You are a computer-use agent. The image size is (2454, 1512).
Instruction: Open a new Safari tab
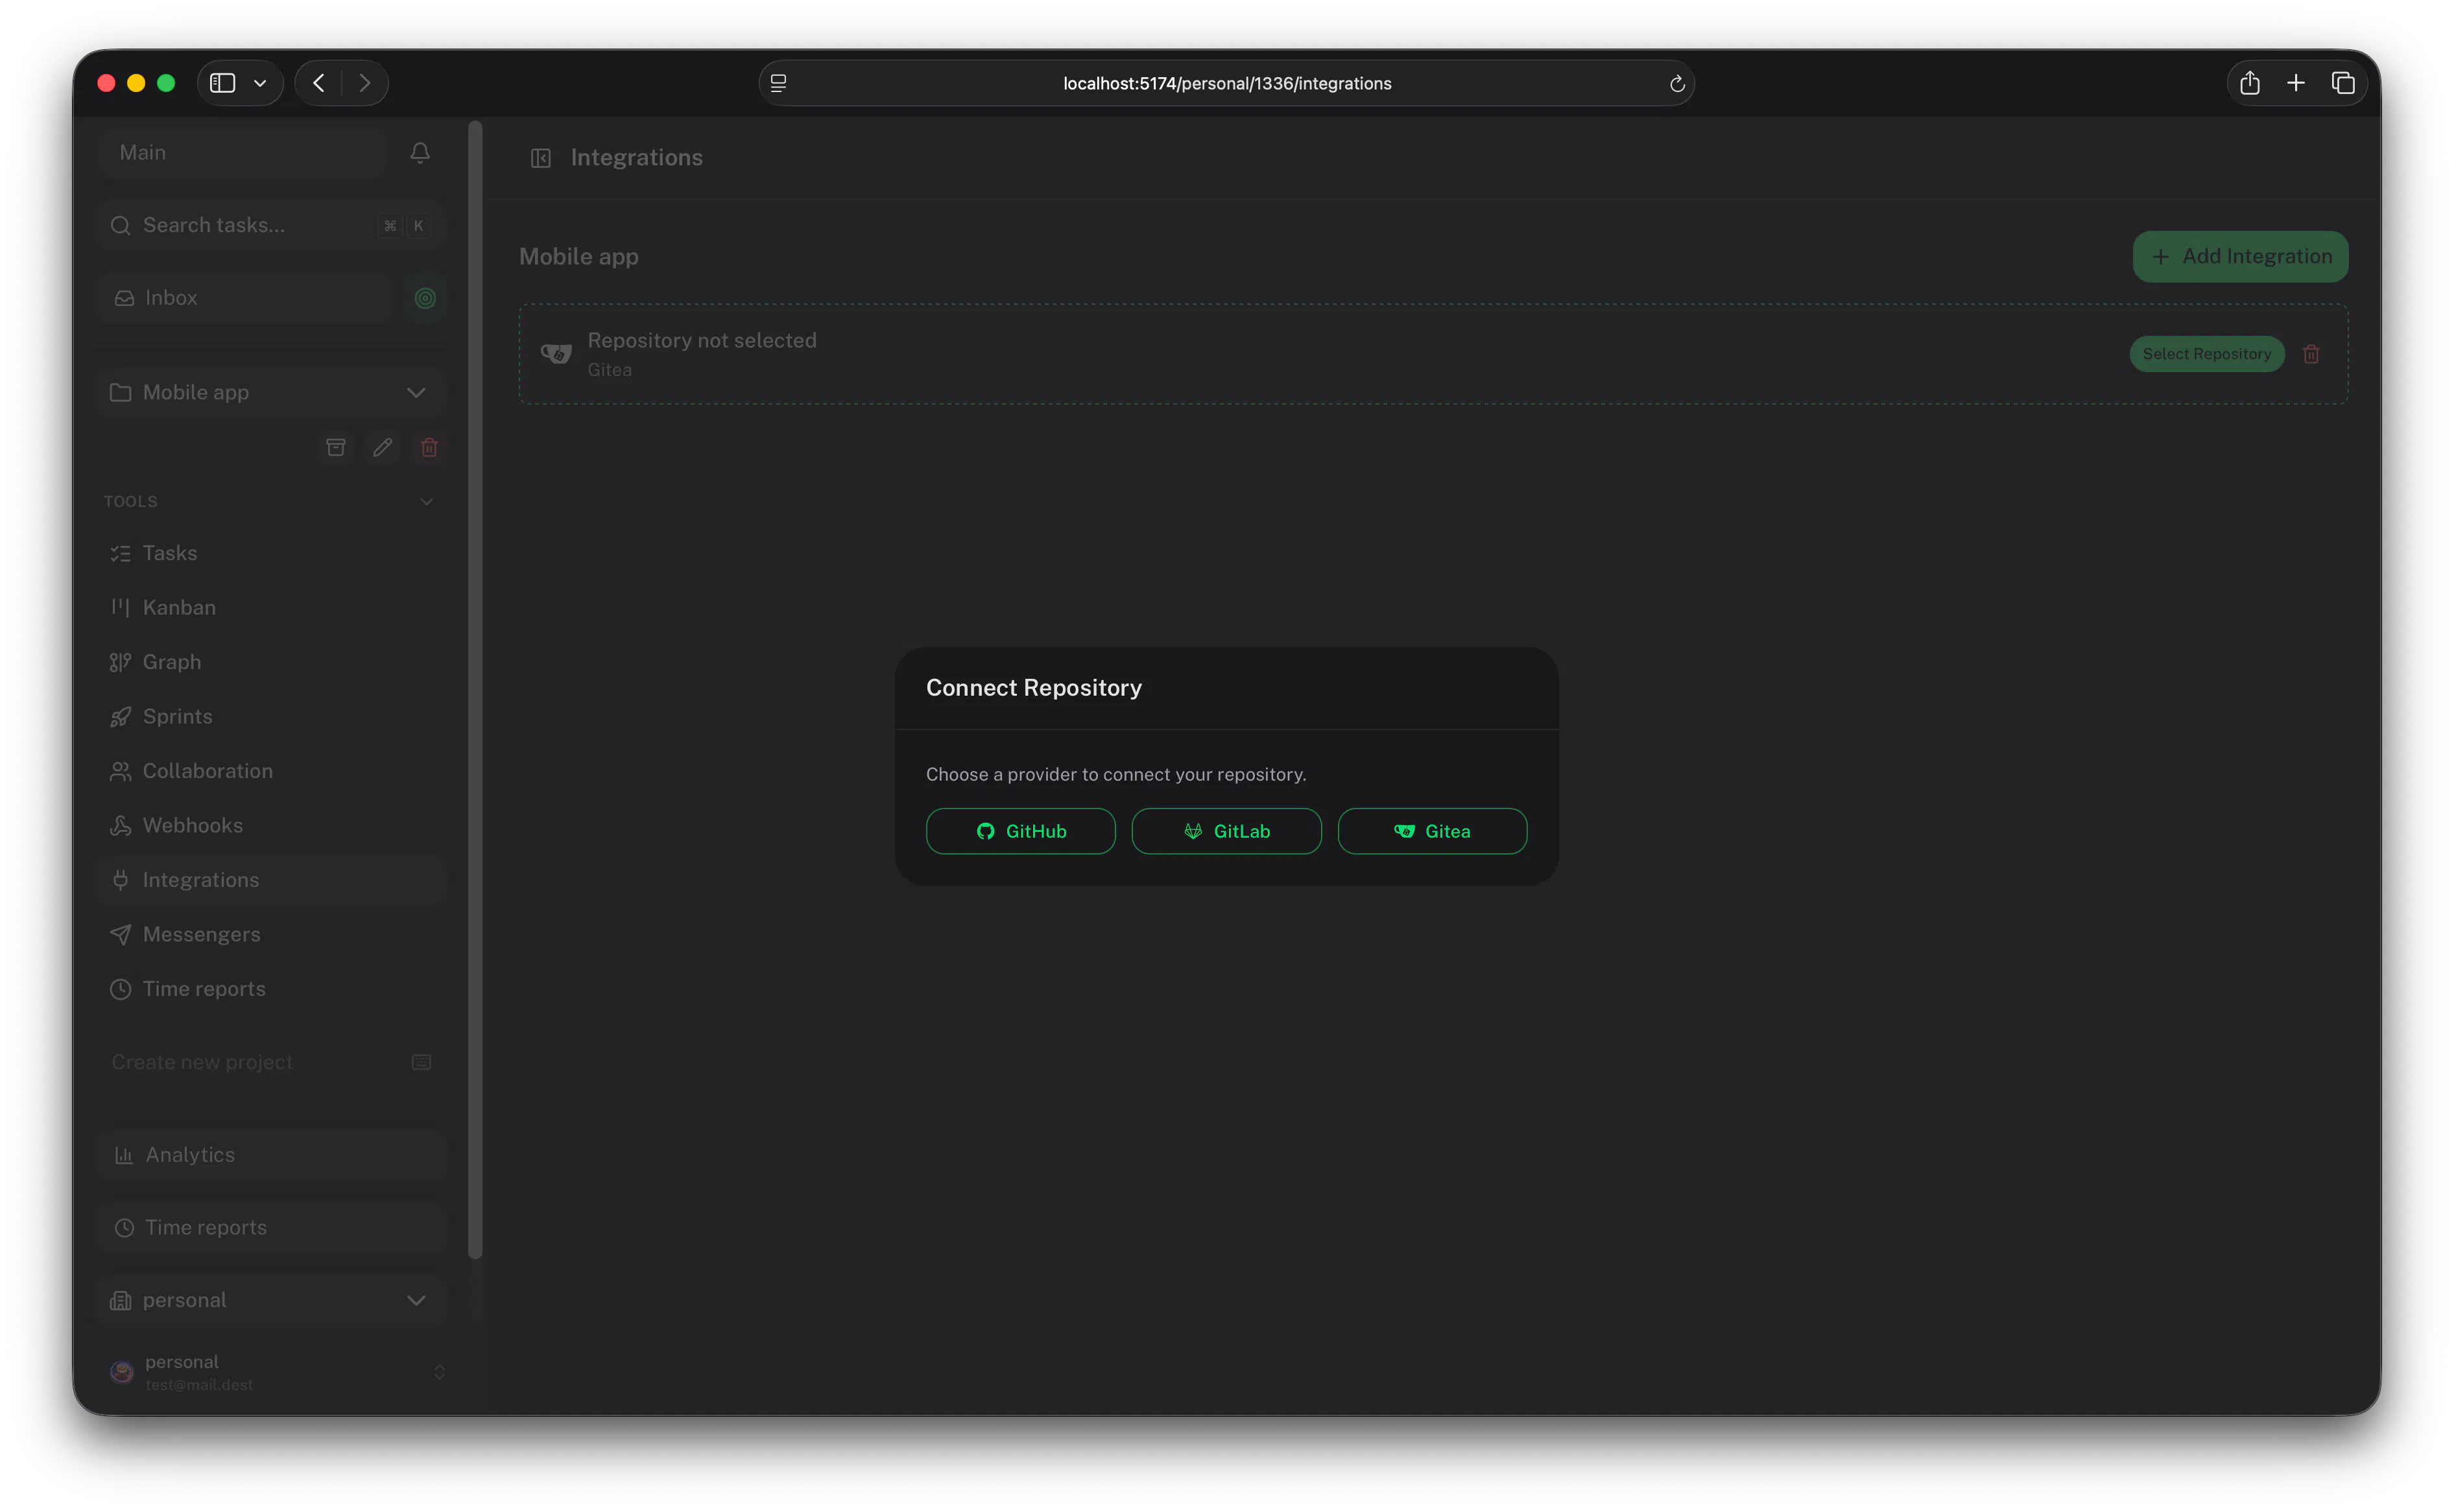2296,83
